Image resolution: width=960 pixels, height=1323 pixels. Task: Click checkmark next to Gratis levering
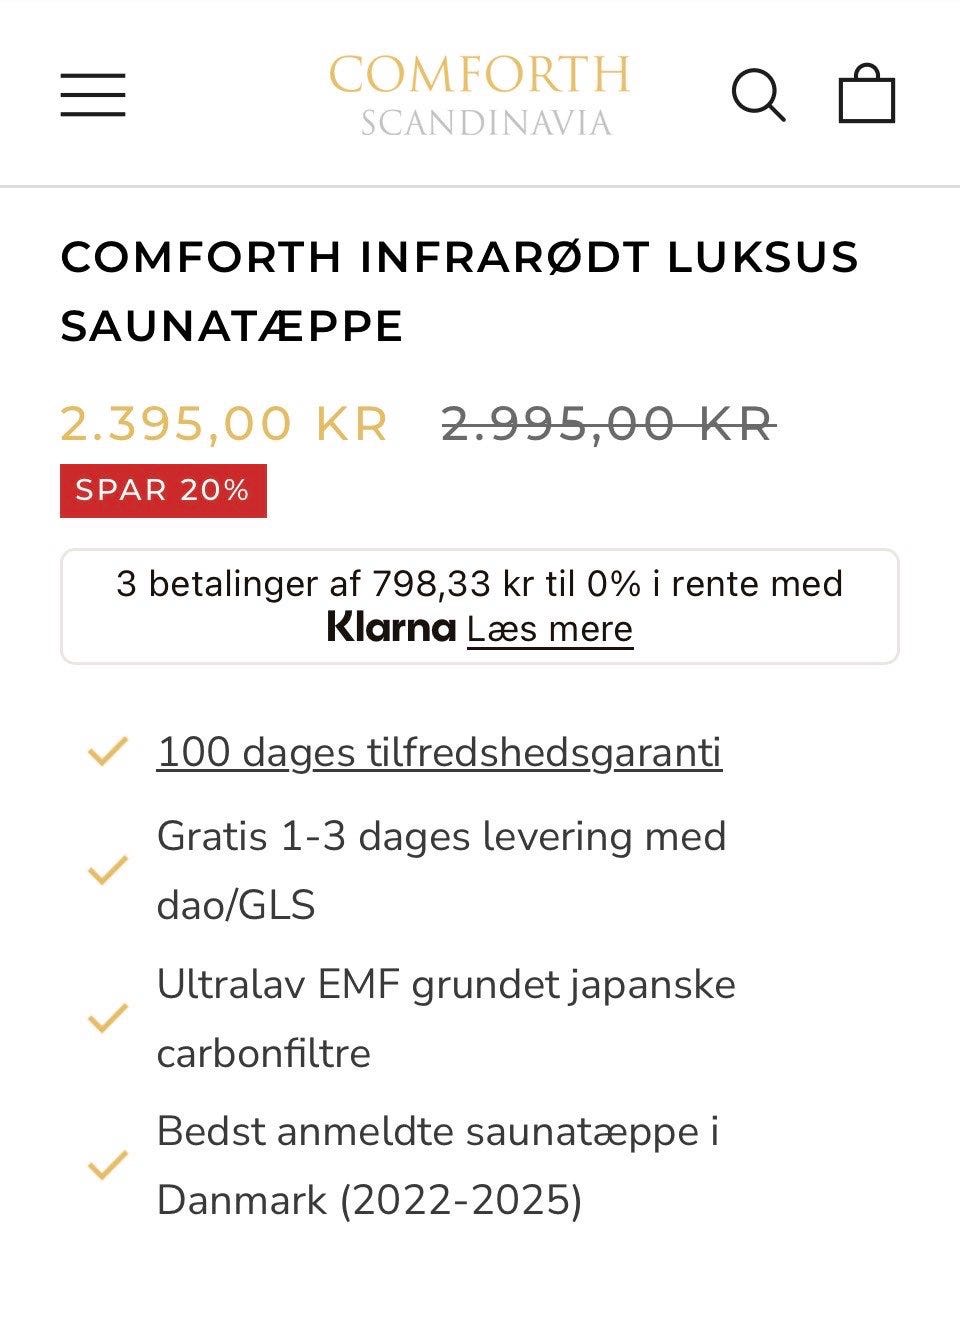point(108,870)
